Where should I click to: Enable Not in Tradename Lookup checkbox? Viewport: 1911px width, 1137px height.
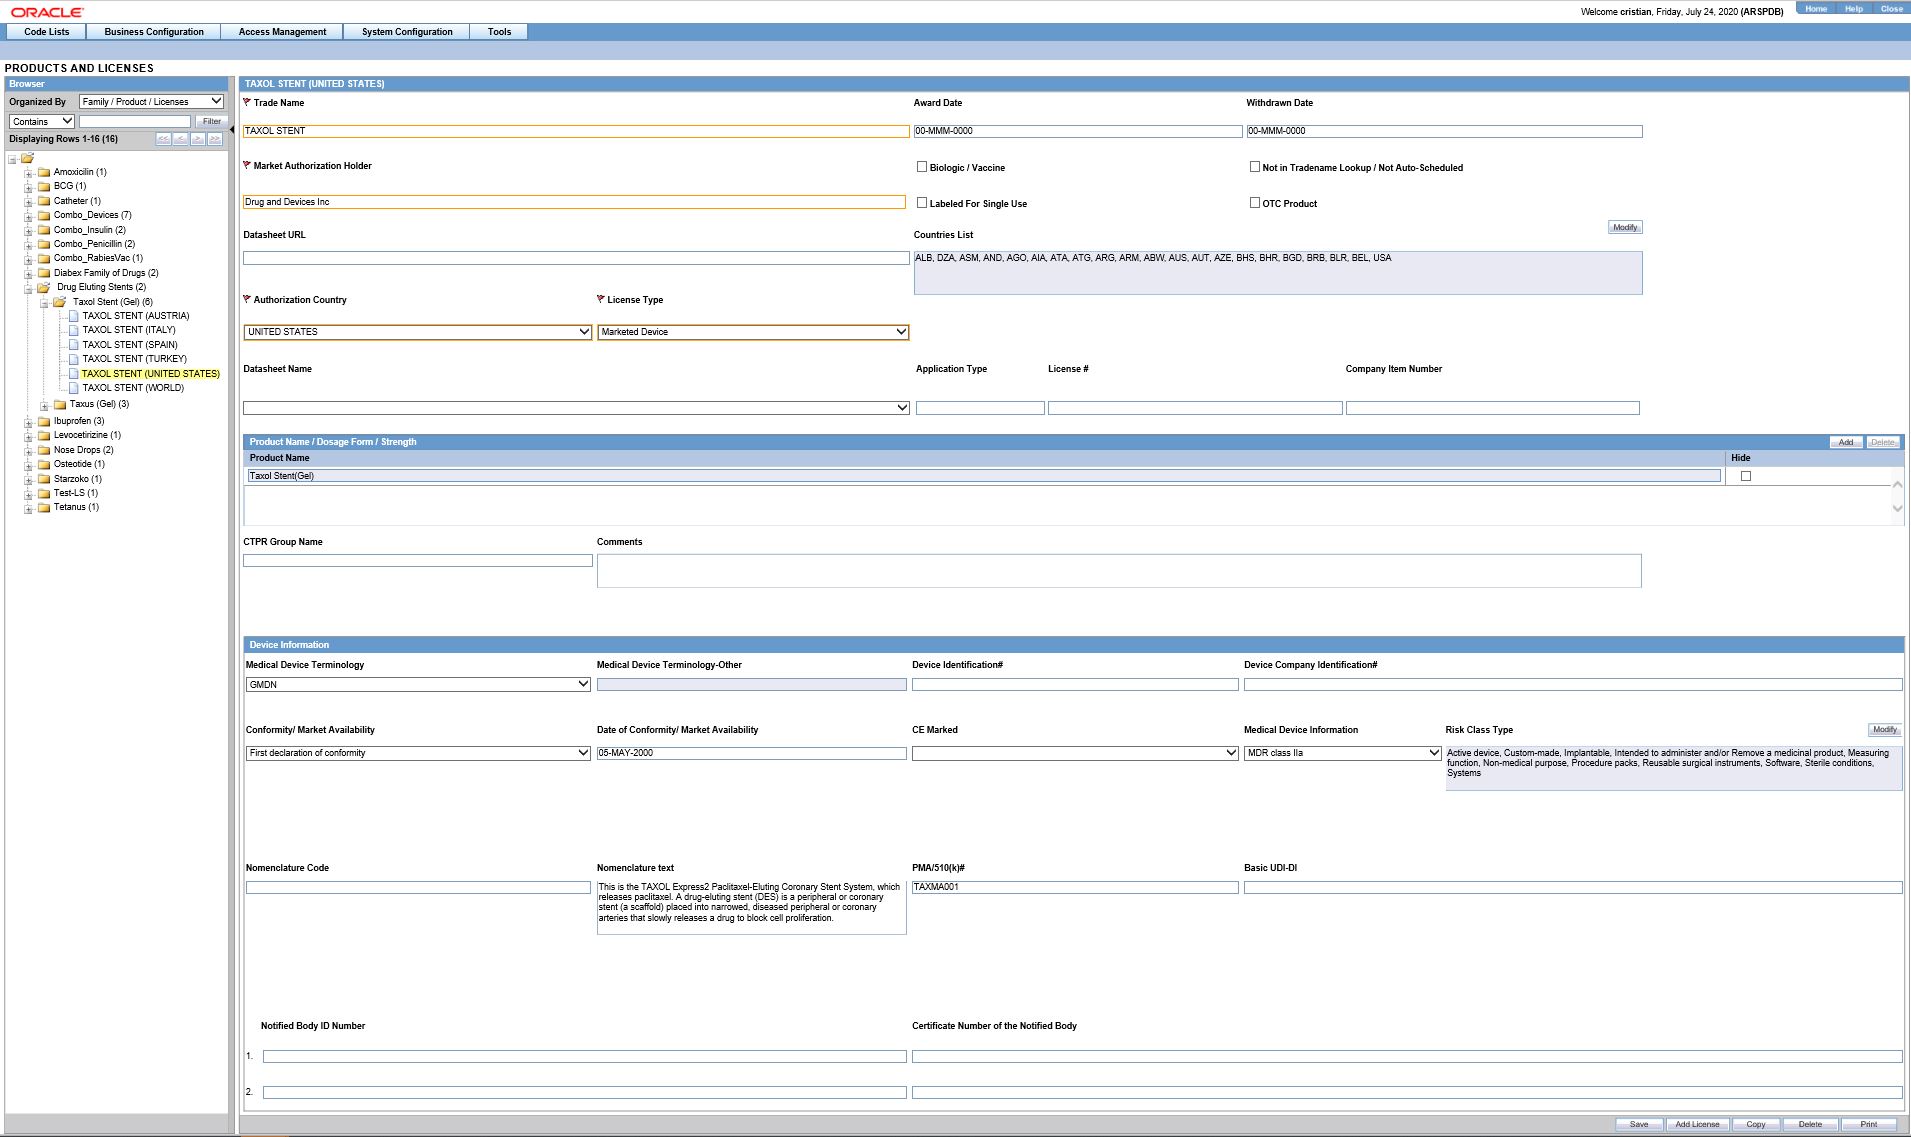1255,167
